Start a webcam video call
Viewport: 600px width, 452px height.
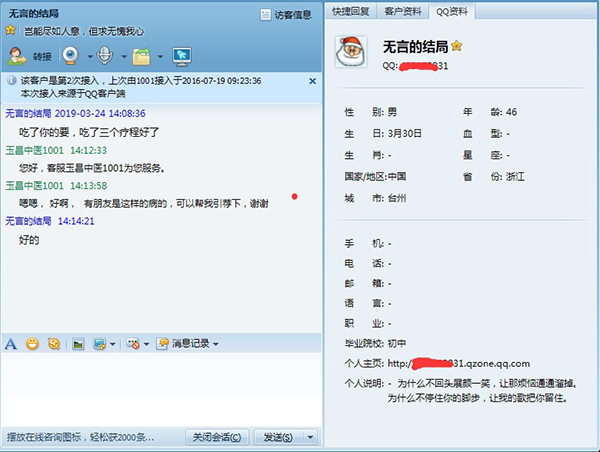(71, 56)
